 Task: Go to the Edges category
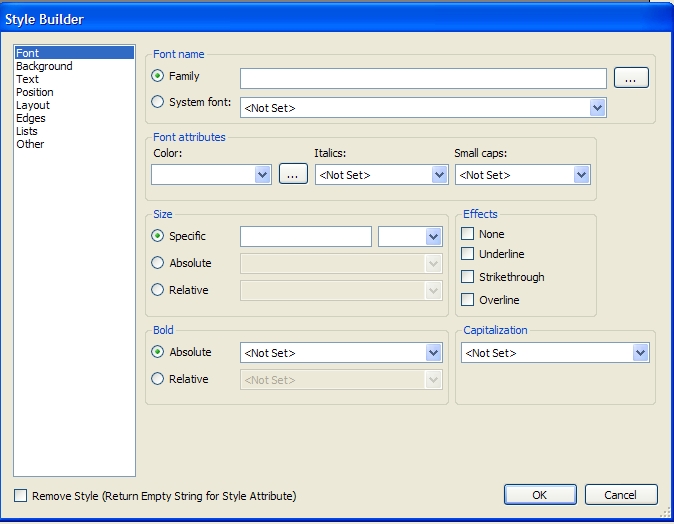pyautogui.click(x=31, y=118)
